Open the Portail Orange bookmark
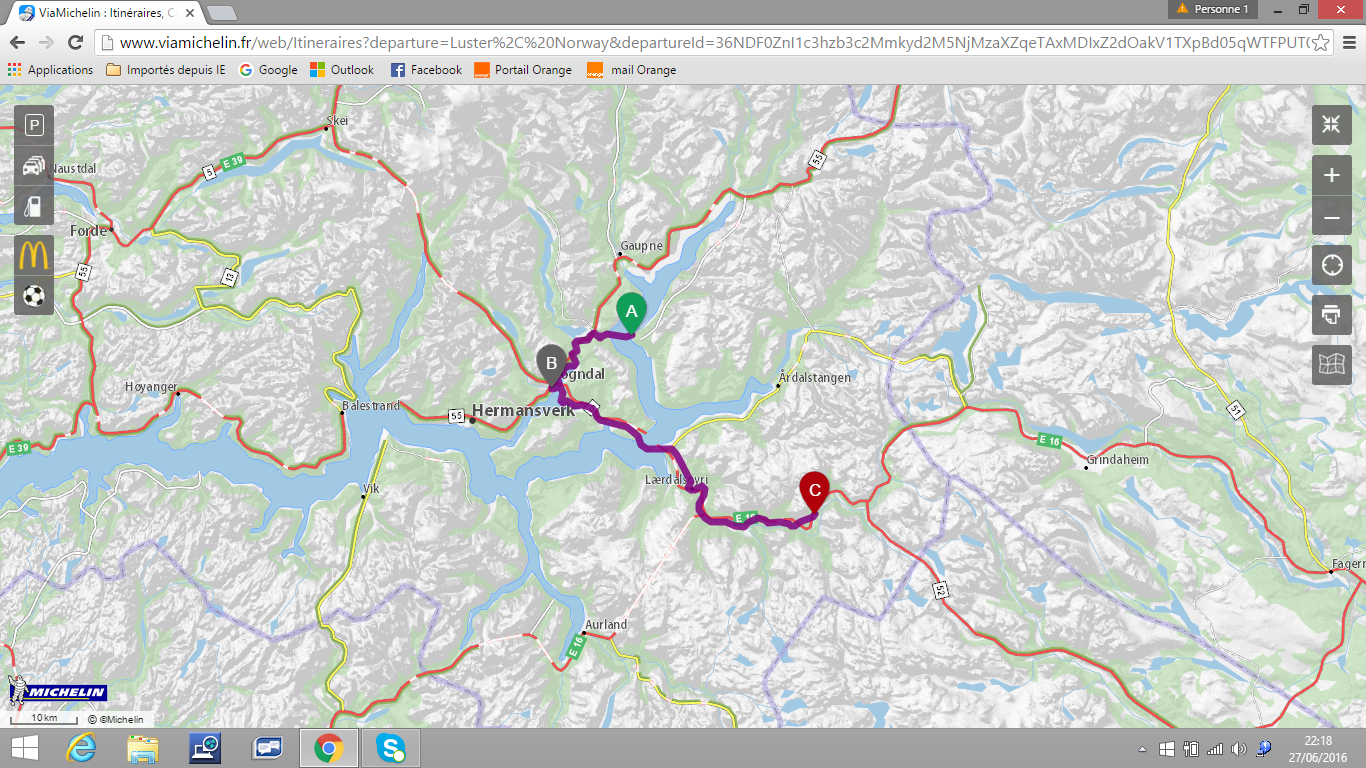The height and width of the screenshot is (768, 1366). coord(523,70)
